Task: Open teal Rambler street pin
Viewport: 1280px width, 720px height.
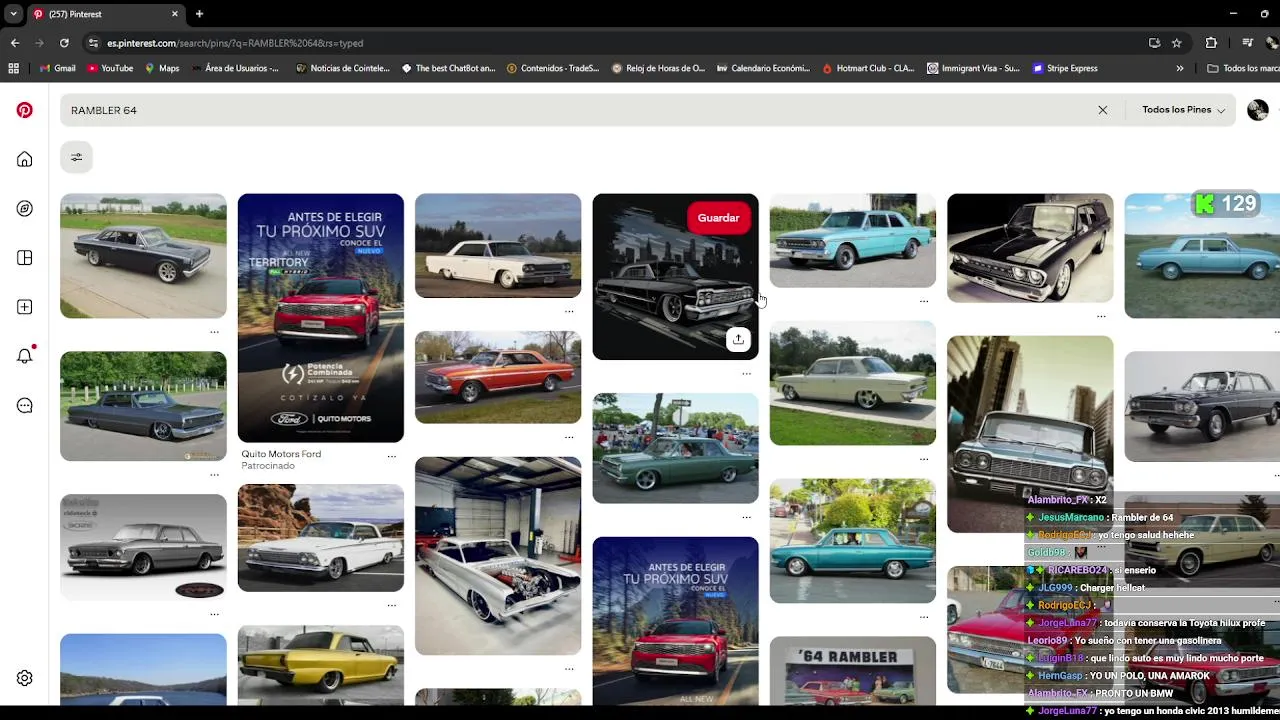Action: (853, 541)
